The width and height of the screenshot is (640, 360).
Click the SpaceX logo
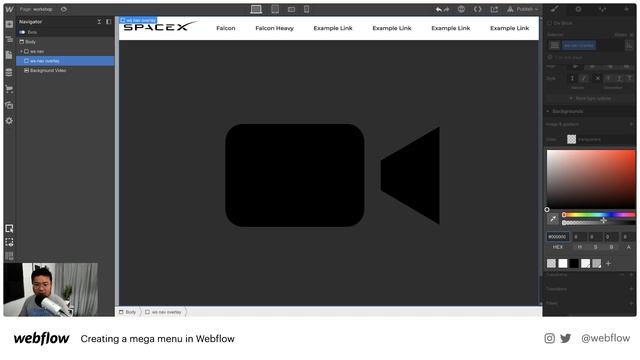[x=160, y=27]
